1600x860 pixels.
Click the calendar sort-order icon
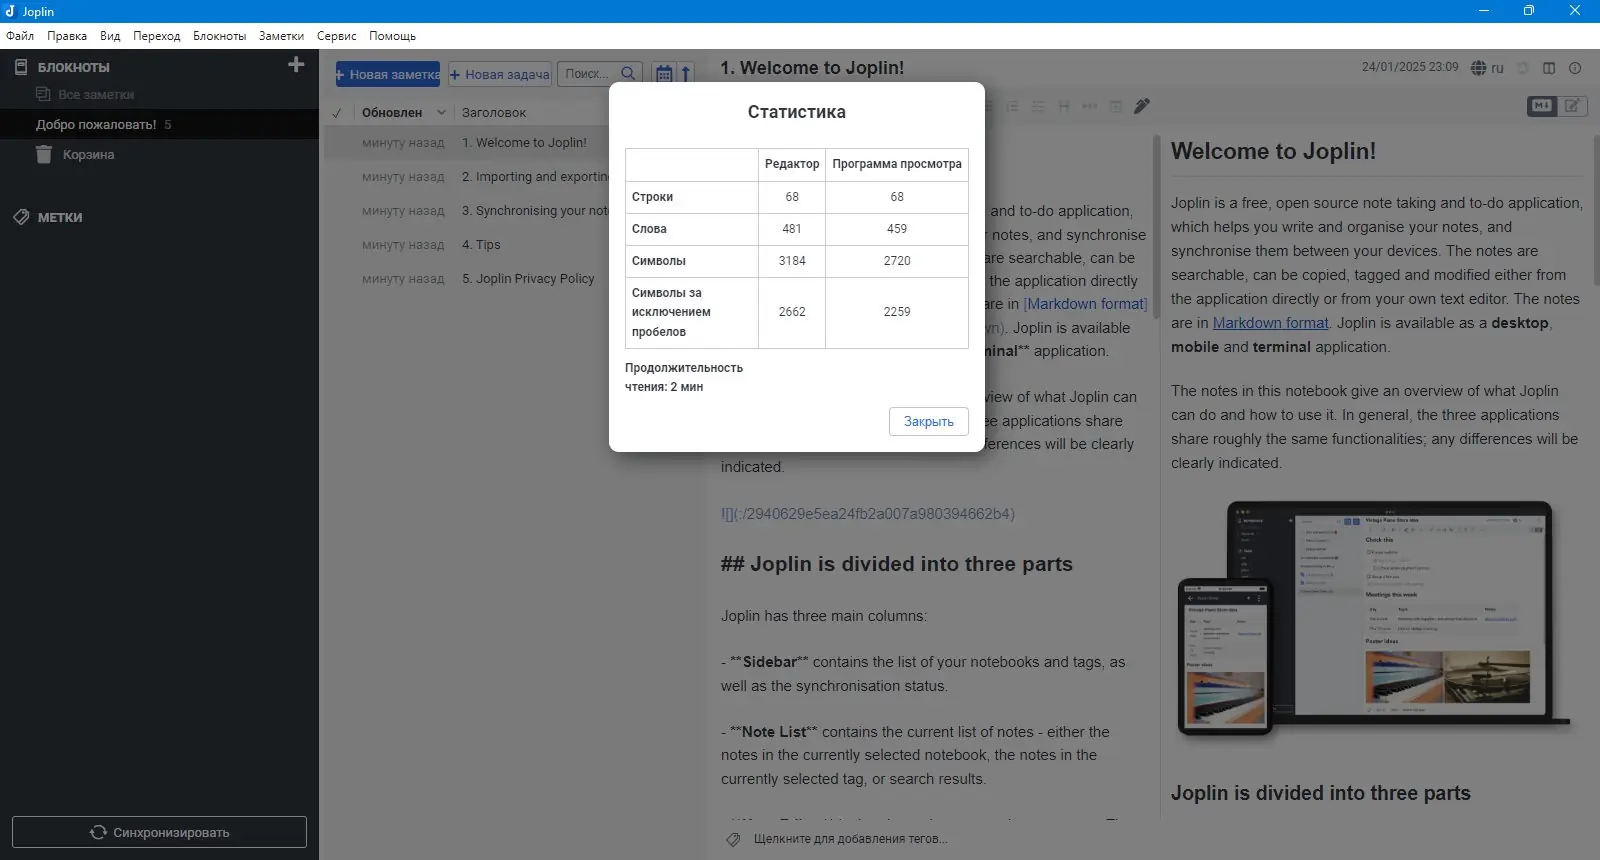(x=664, y=74)
